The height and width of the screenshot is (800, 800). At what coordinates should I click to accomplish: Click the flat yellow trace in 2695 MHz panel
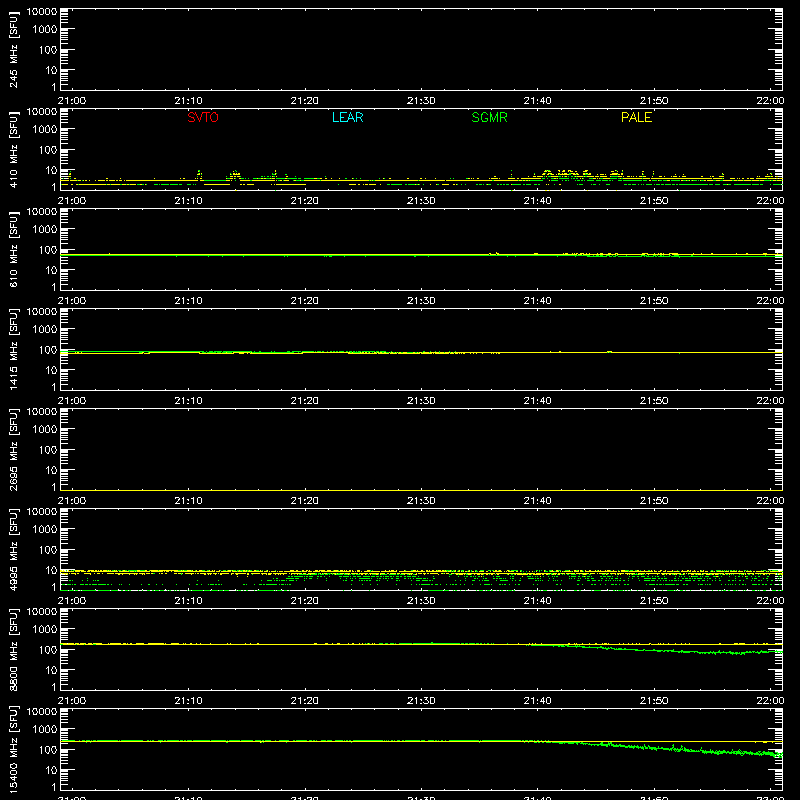click(421, 490)
